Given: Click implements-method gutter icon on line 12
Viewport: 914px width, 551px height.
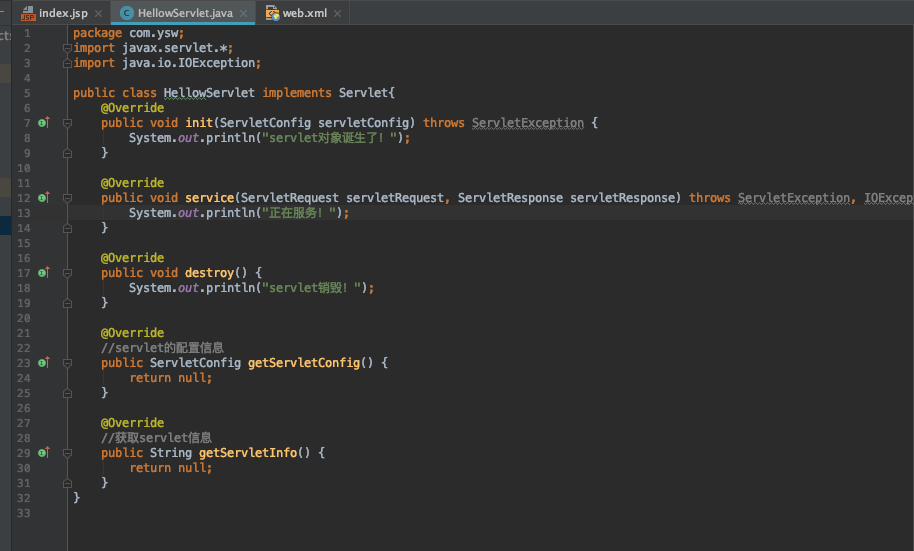Looking at the screenshot, I should (44, 198).
